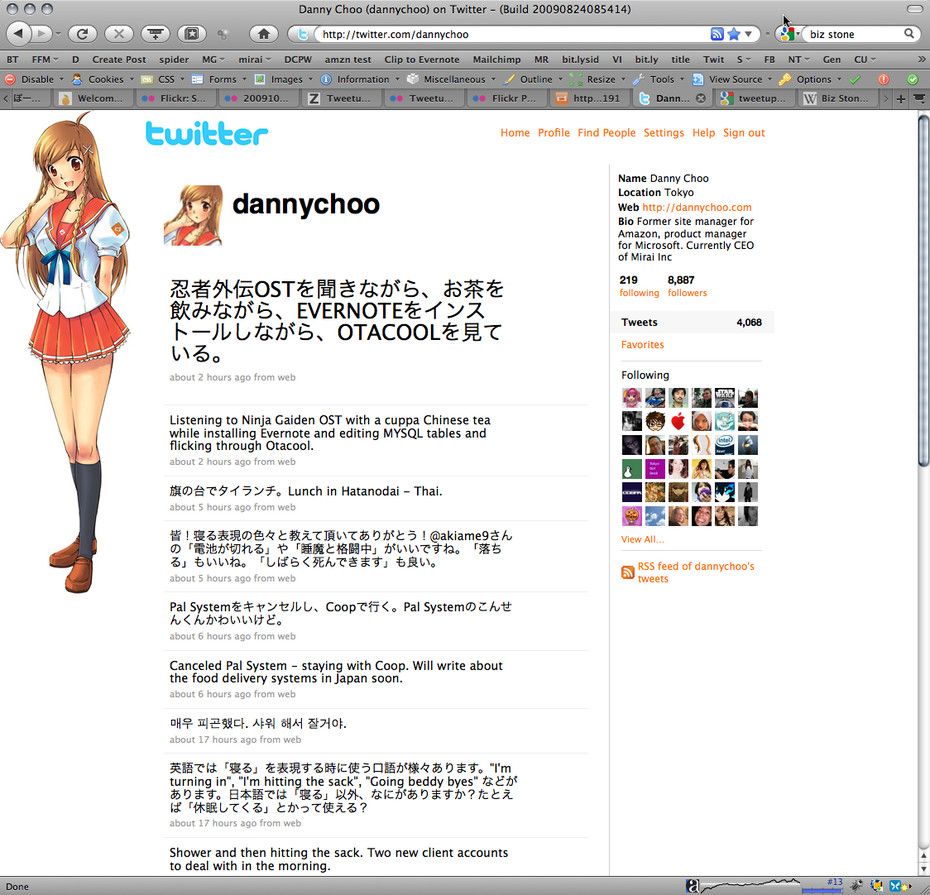Viewport: 930px width, 895px height.
Task: Open the Miscellaneous dropdown menu
Action: pyautogui.click(x=451, y=79)
